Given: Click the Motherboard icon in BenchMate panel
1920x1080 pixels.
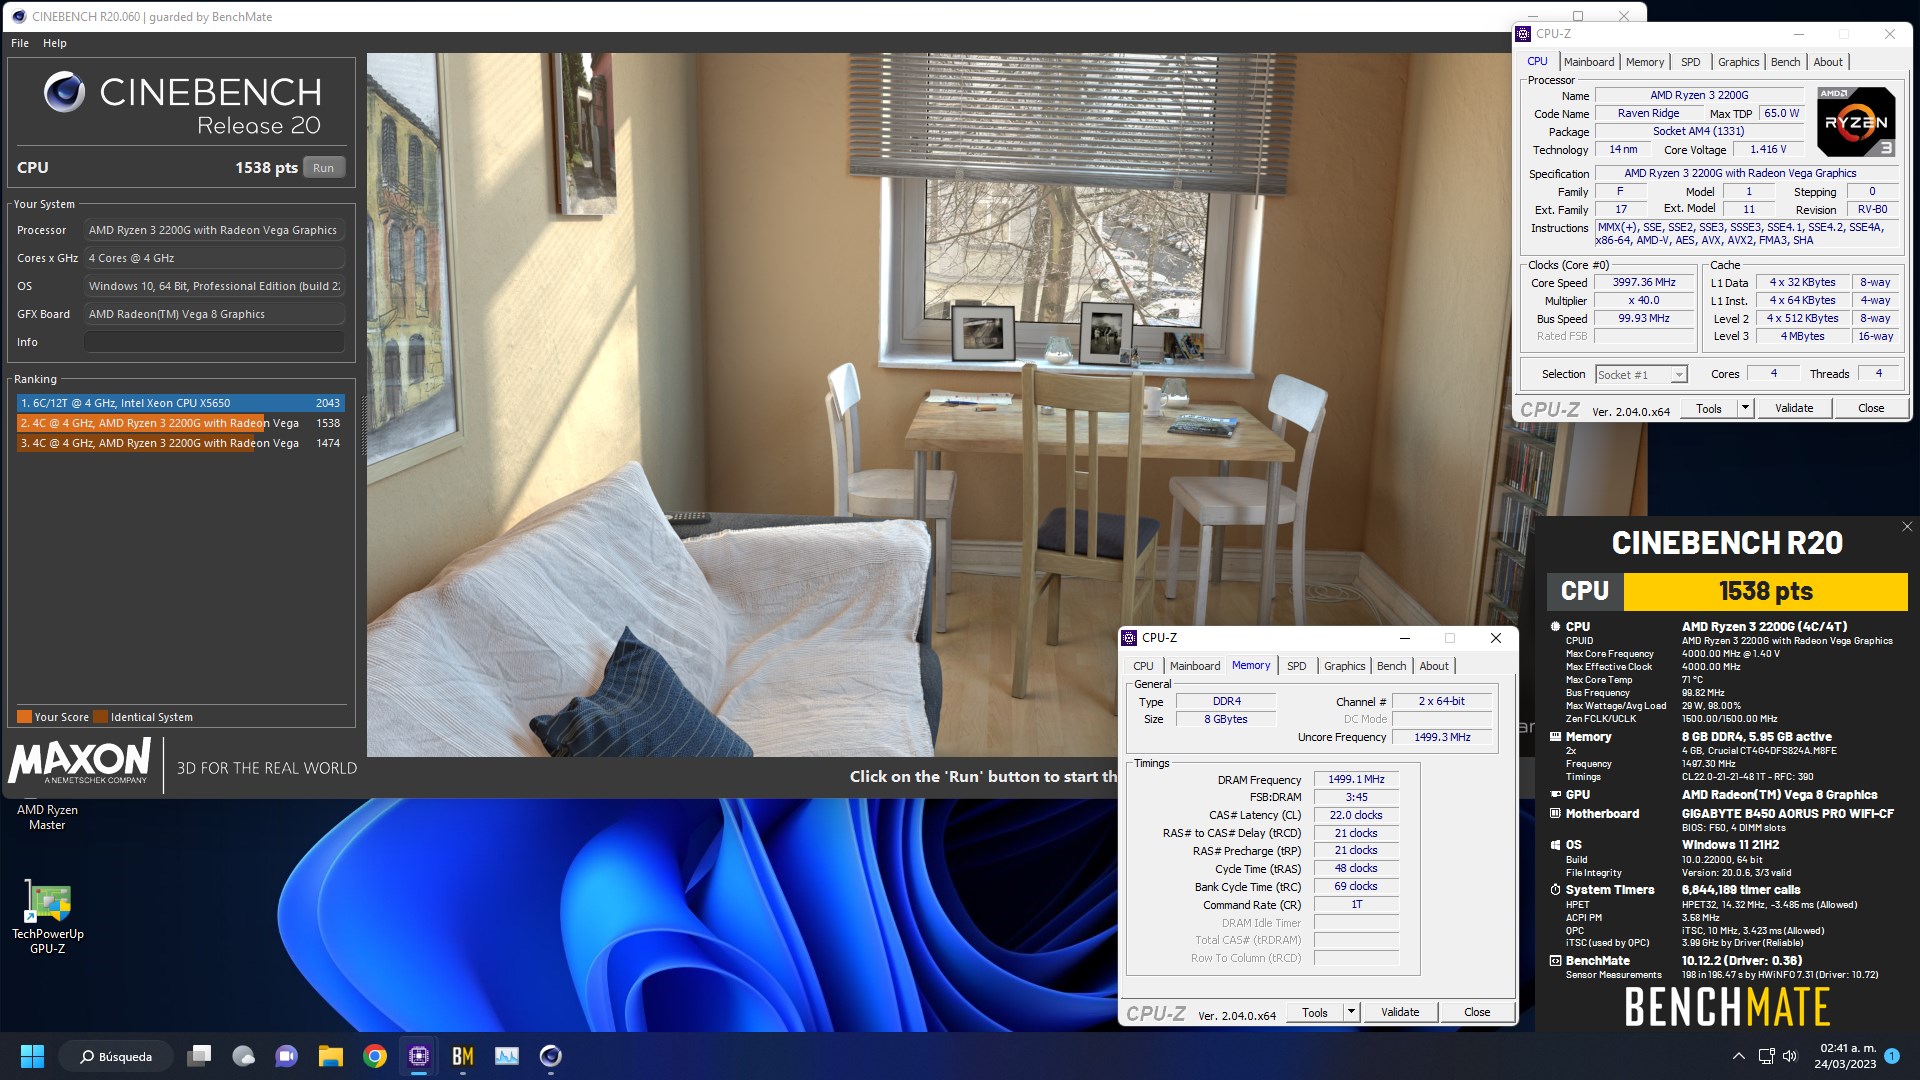Looking at the screenshot, I should click(1555, 814).
